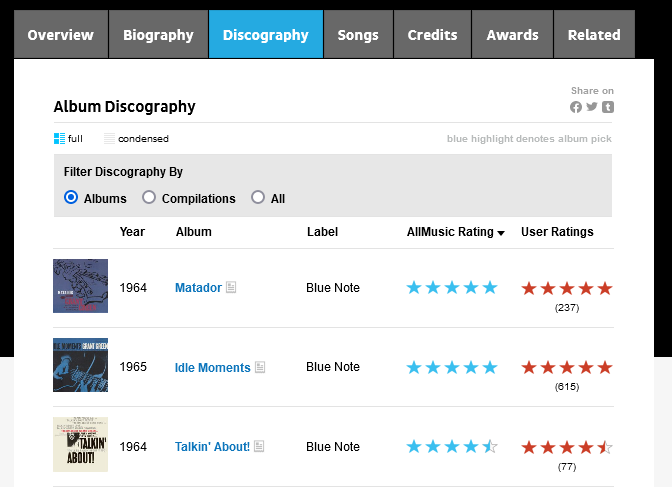Sort by AllMusic Rating column arrow

coord(500,233)
